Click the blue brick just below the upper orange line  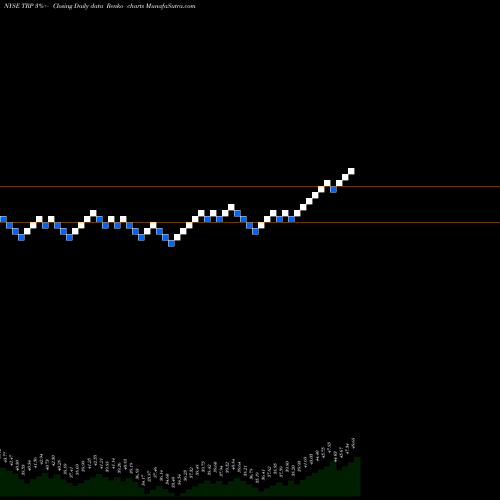[333, 189]
